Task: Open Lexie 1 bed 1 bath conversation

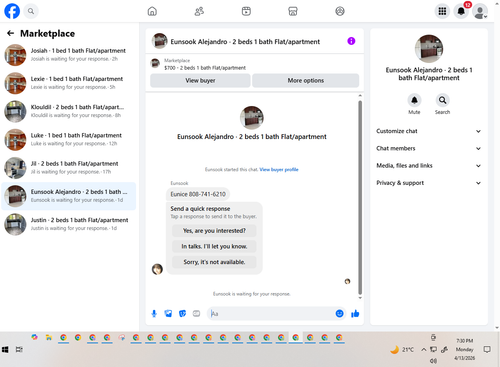Action: pyautogui.click(x=69, y=83)
